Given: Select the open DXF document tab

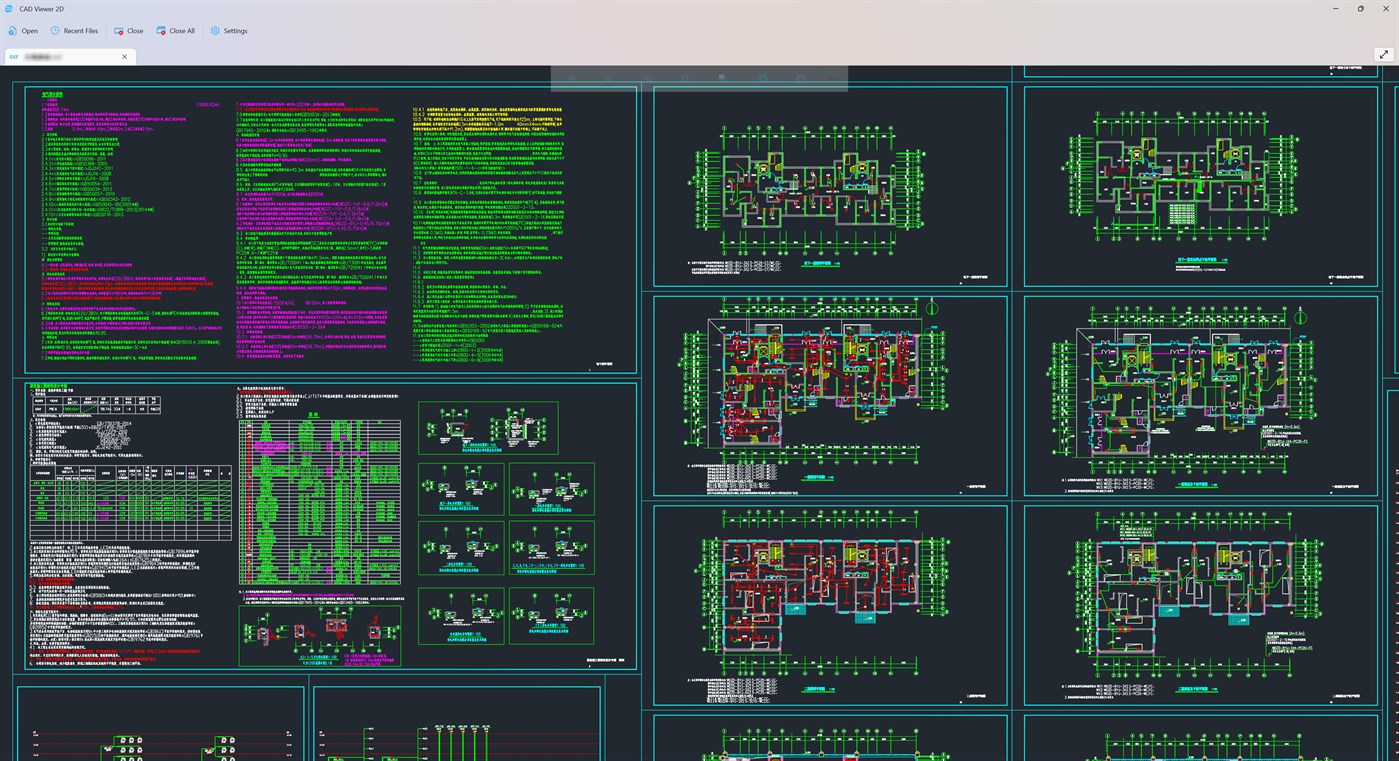Looking at the screenshot, I should pyautogui.click(x=68, y=57).
